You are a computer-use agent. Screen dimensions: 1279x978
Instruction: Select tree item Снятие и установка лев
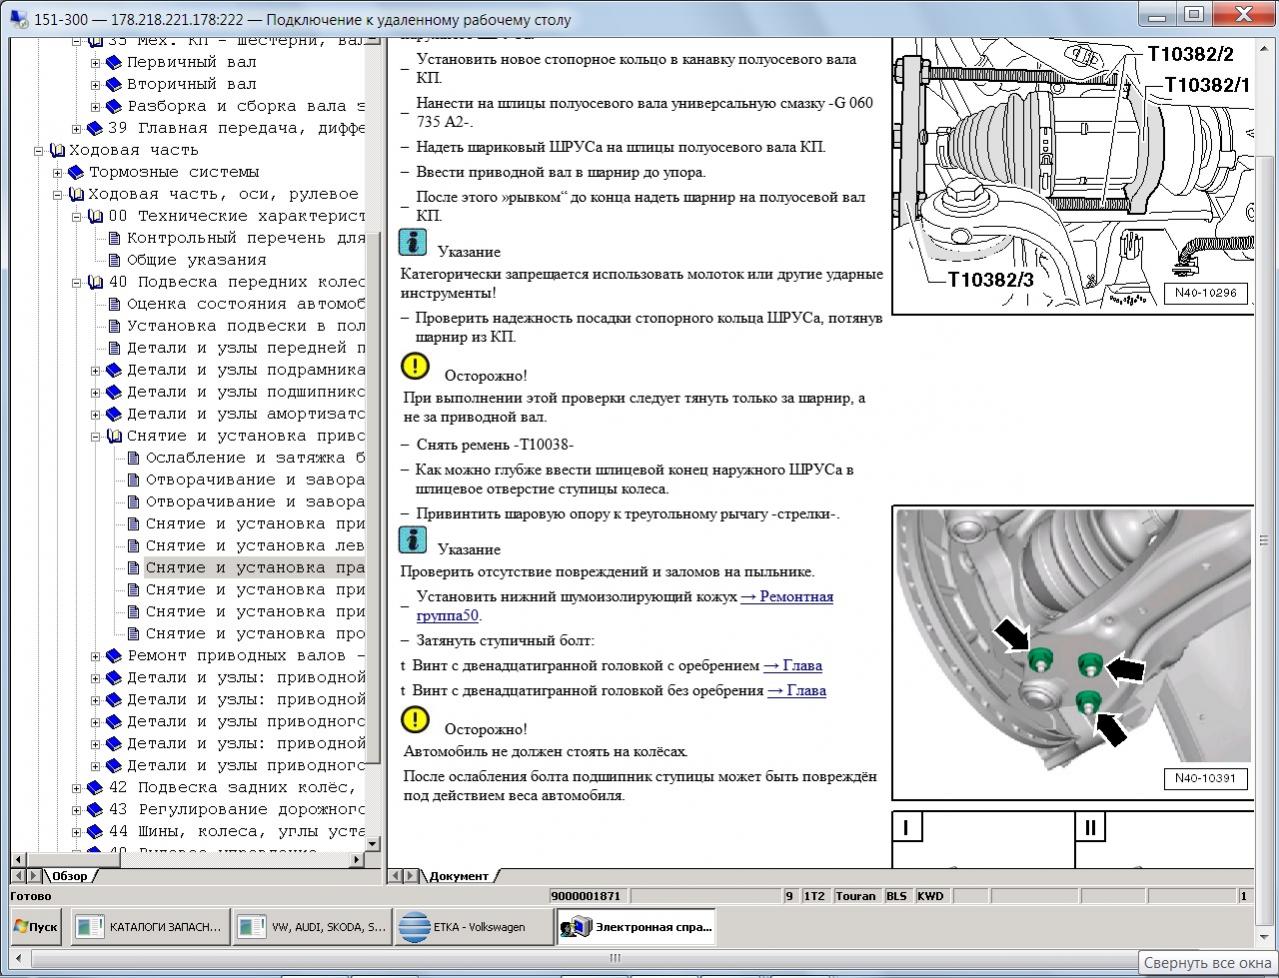255,546
